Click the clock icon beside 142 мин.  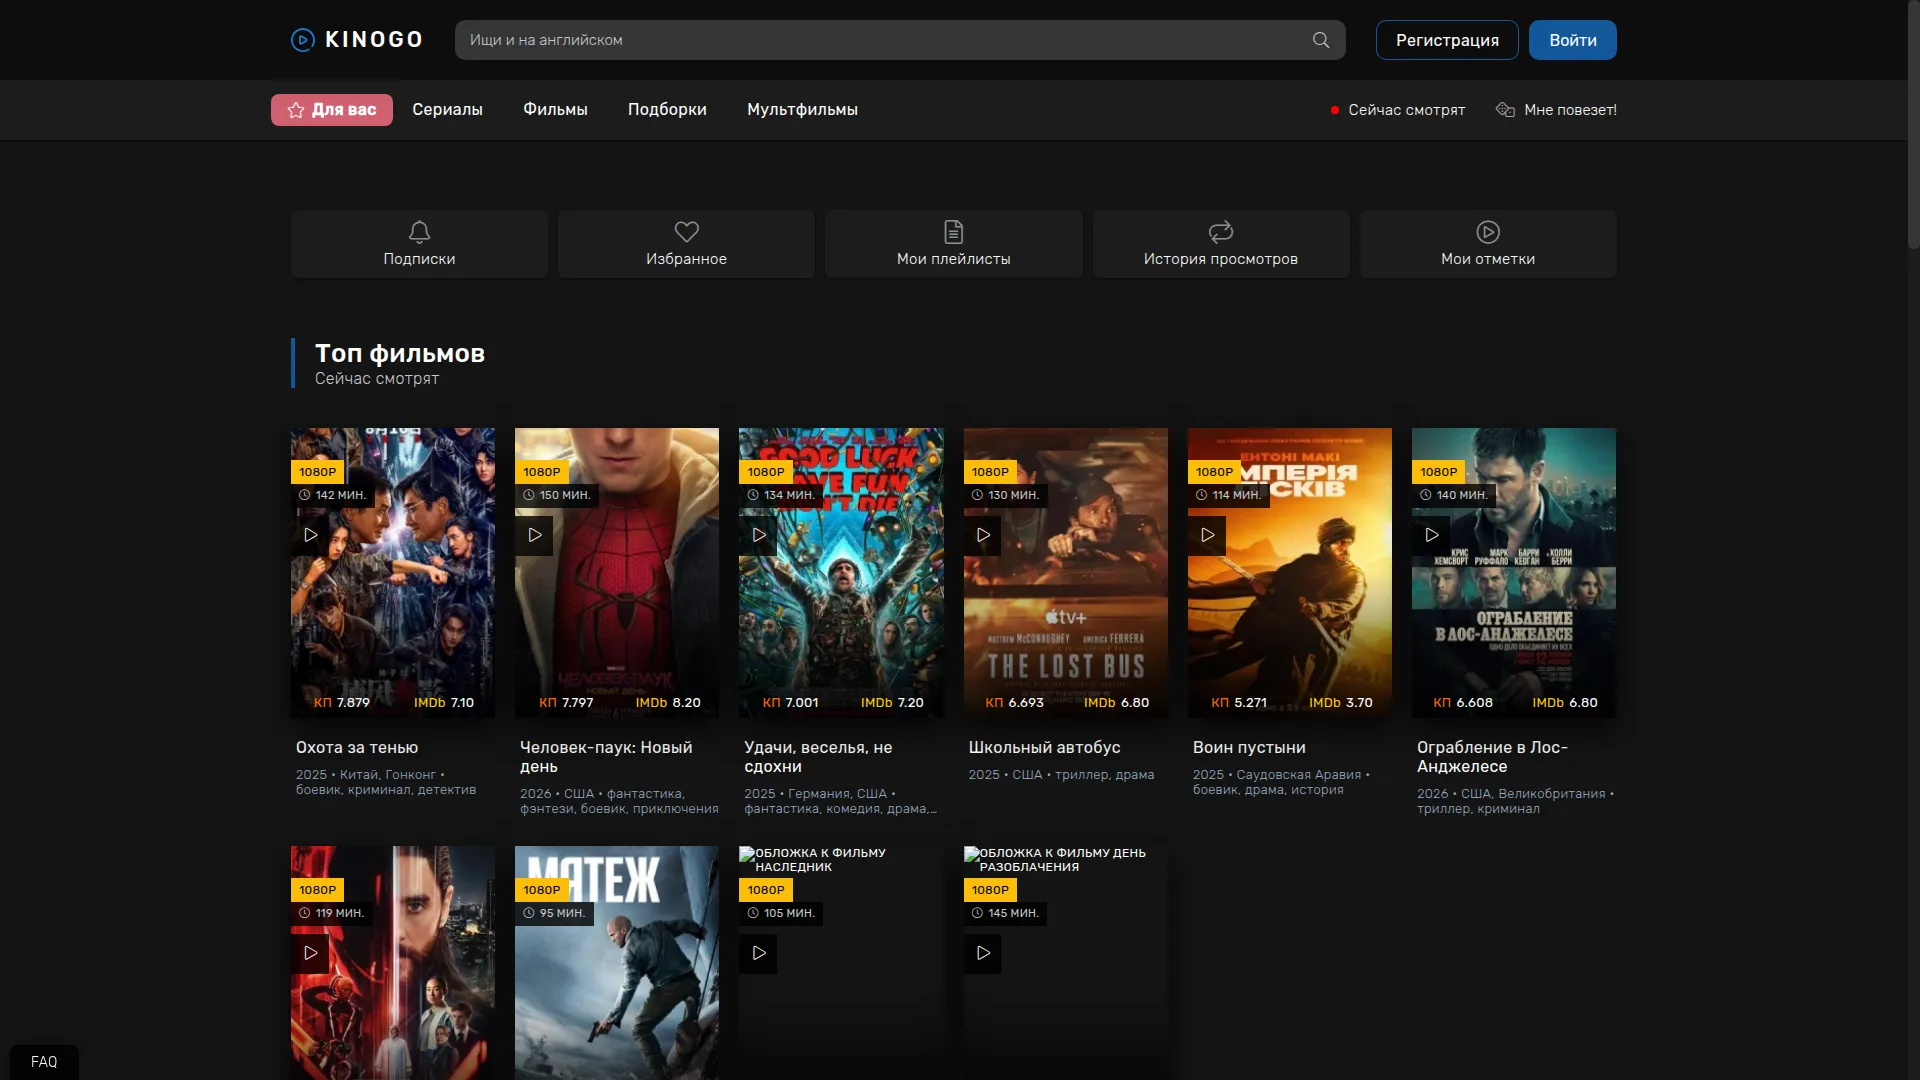(305, 495)
